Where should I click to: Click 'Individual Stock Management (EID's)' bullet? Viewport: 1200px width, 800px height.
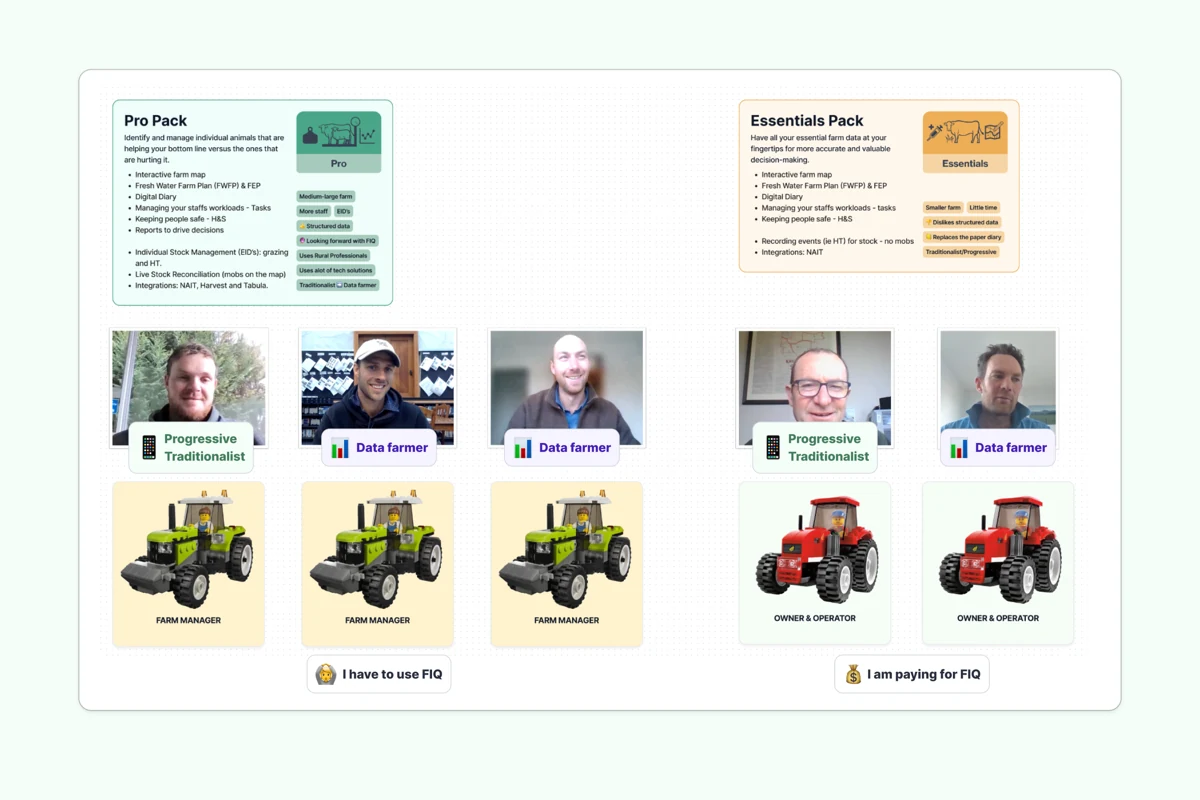tap(212, 258)
